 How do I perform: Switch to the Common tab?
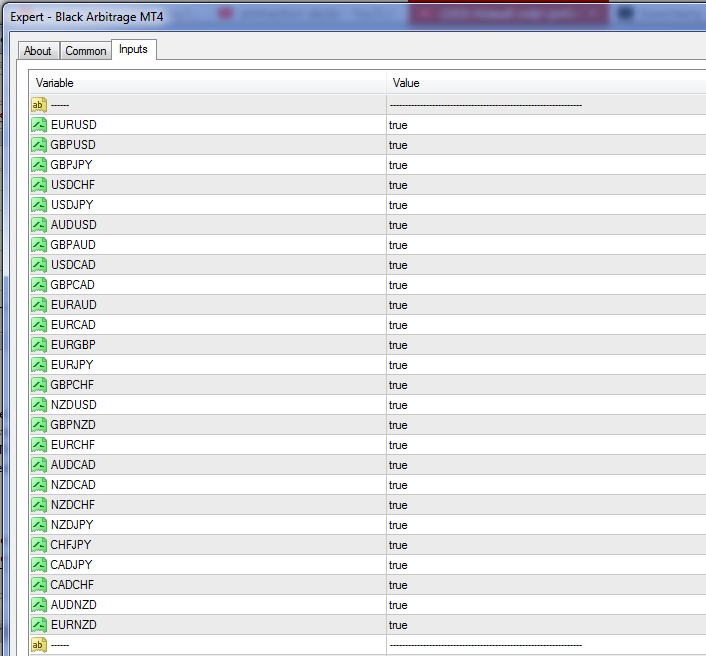coord(86,51)
